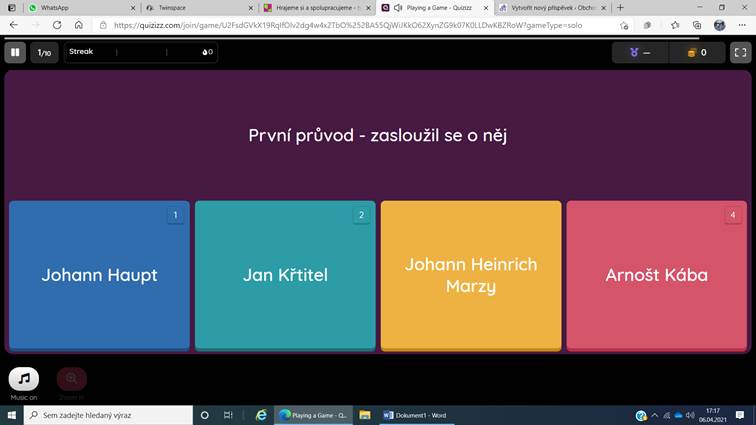The width and height of the screenshot is (756, 425).
Task: Choose the Jan Křtitel answer tile
Action: click(285, 275)
